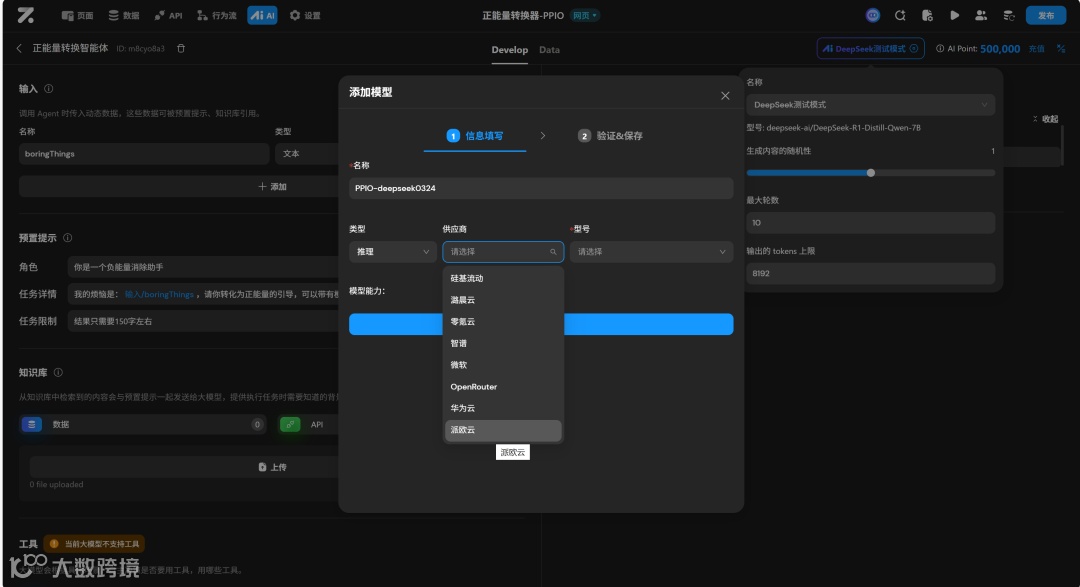Choose 潞晨云 from supplier list
This screenshot has height=587, width=1080.
click(503, 300)
